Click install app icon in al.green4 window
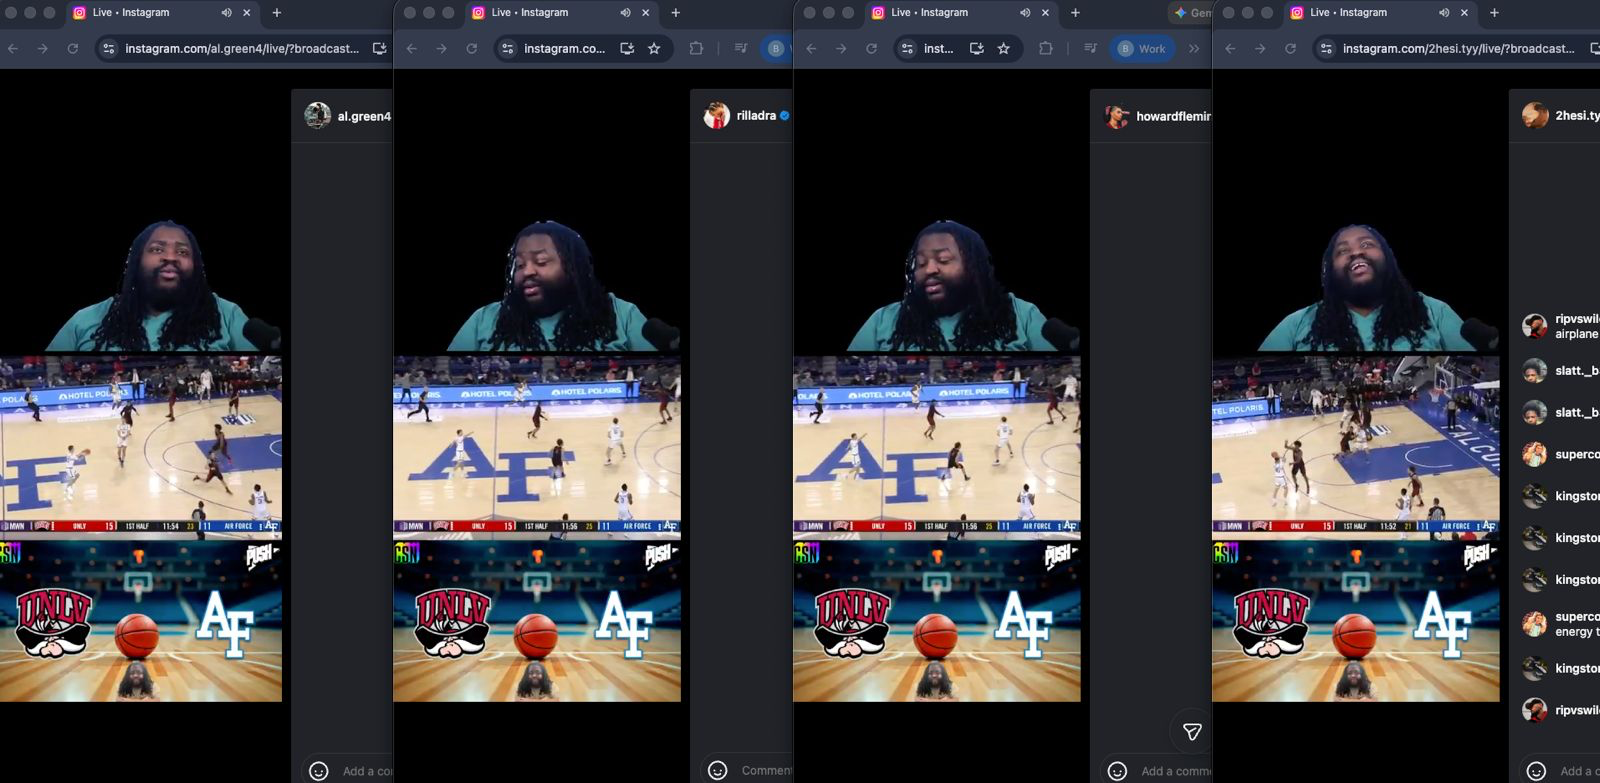 379,48
